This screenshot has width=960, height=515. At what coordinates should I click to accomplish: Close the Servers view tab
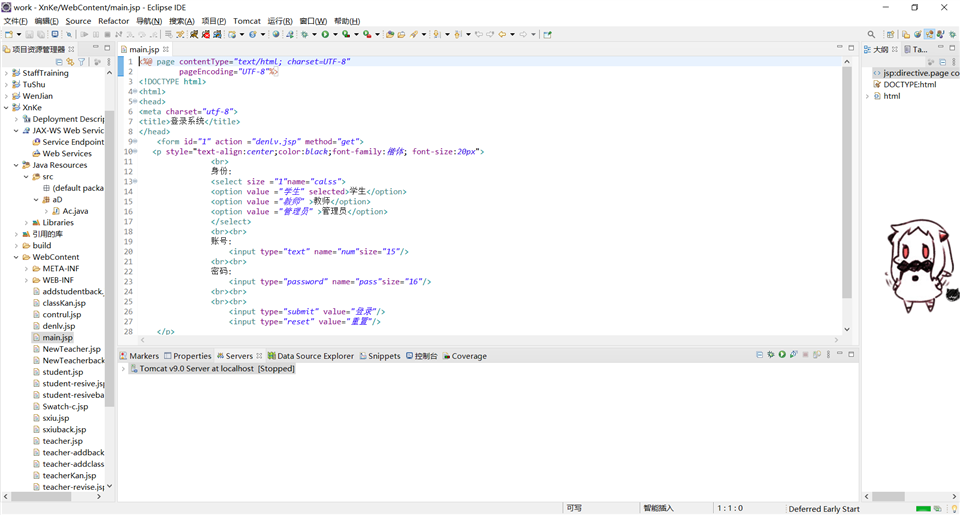(x=259, y=356)
